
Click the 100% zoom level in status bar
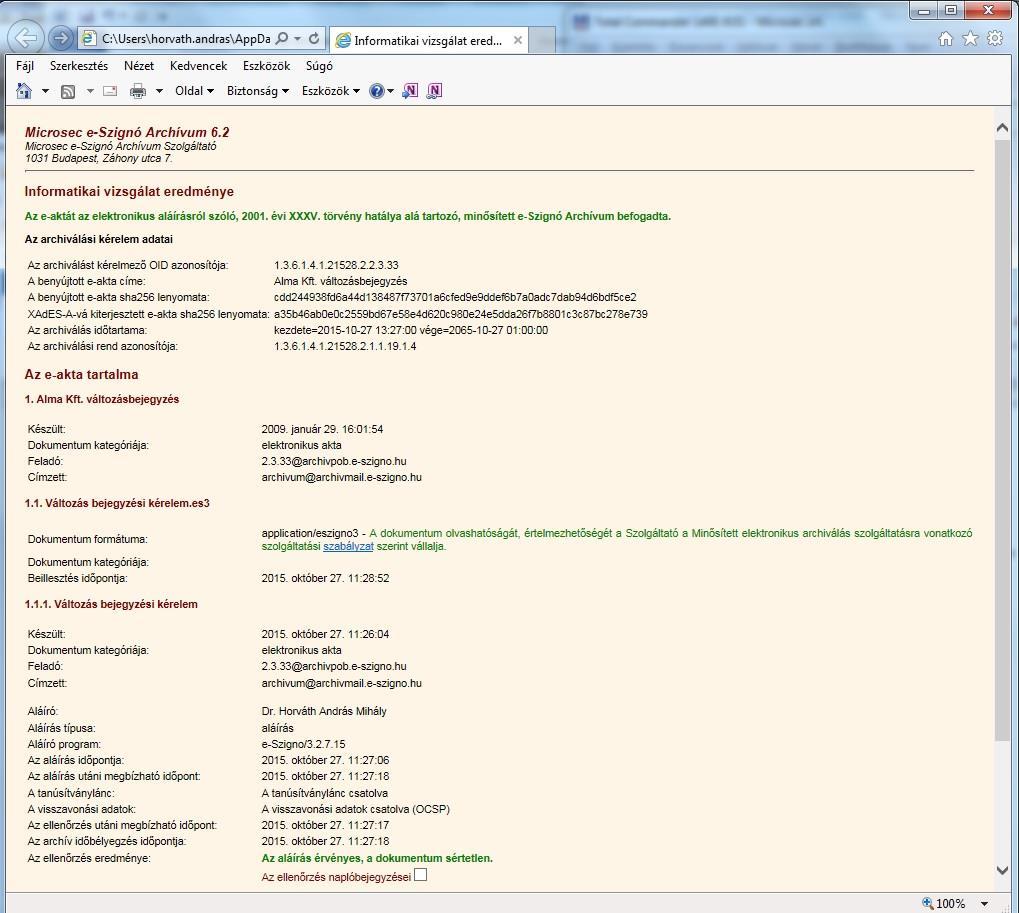951,903
